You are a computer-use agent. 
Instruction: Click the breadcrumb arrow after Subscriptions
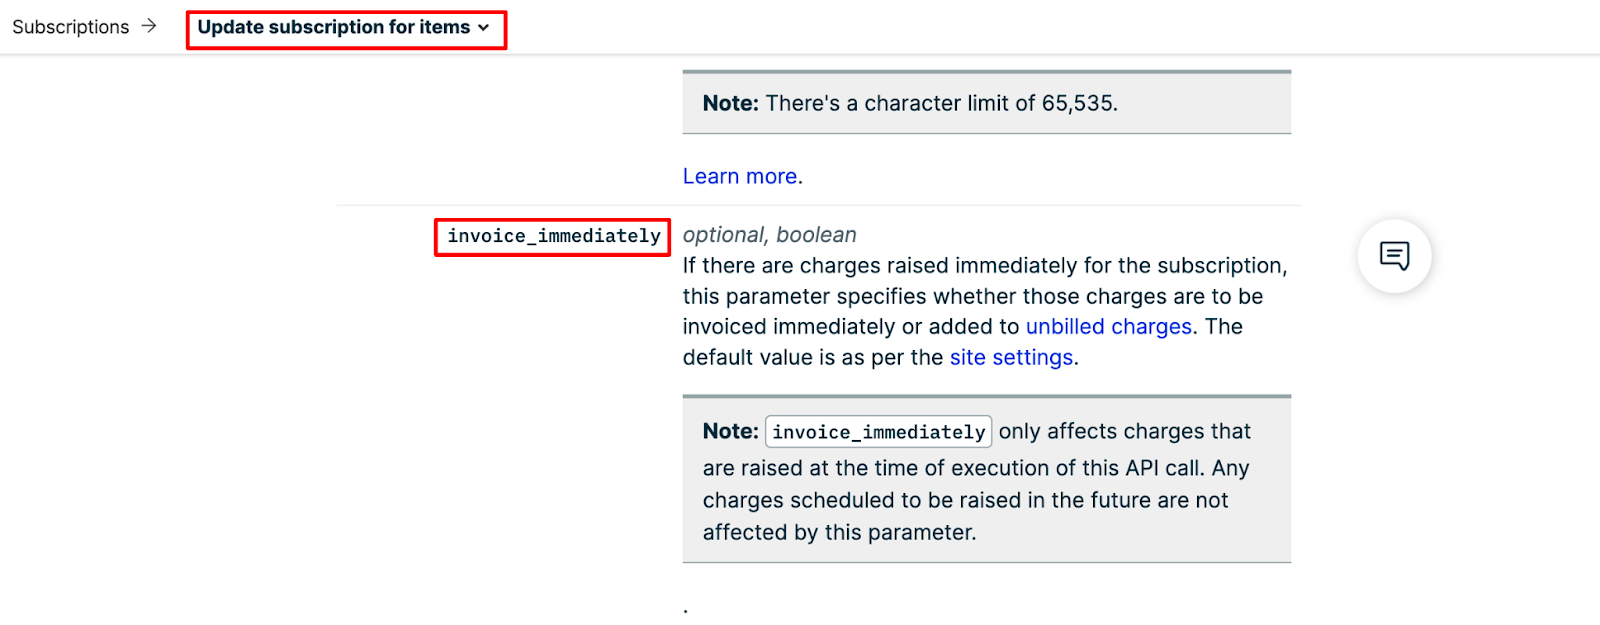click(149, 26)
